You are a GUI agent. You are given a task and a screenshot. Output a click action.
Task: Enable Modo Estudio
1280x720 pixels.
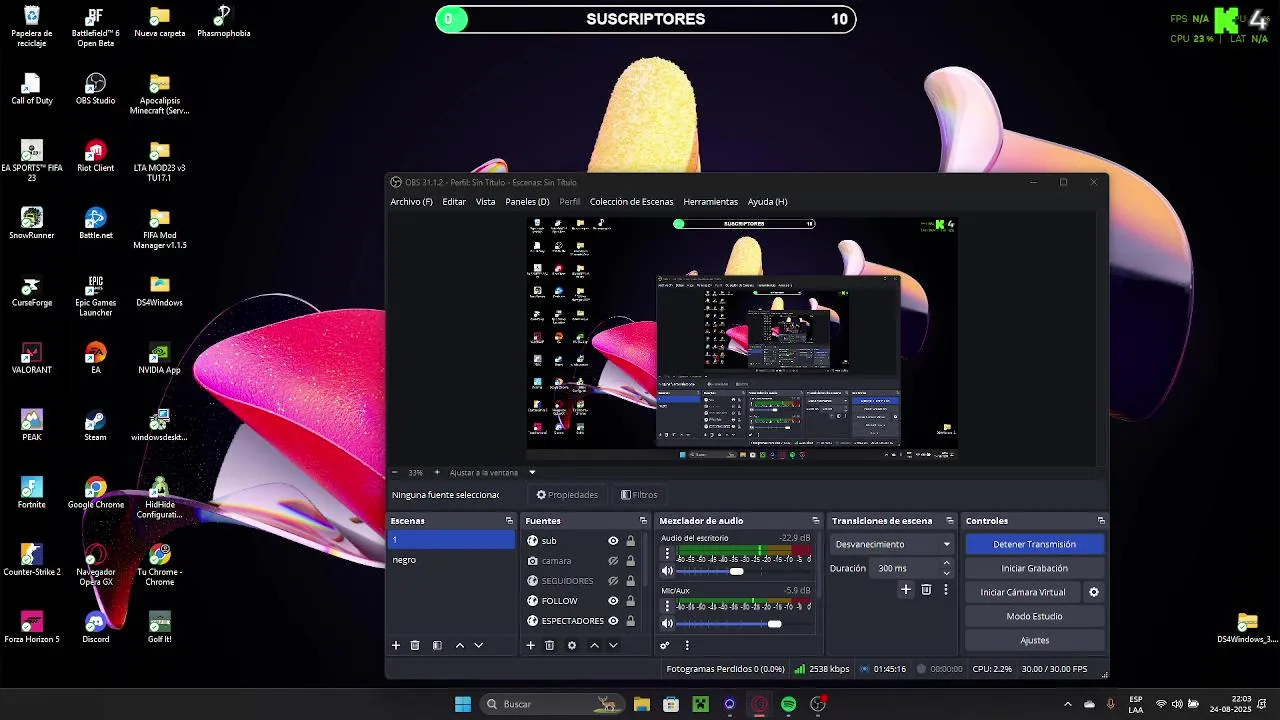click(x=1034, y=617)
